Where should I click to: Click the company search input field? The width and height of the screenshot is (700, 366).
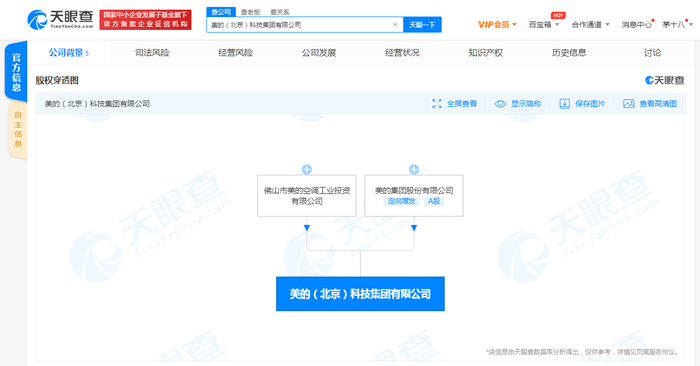coord(299,25)
